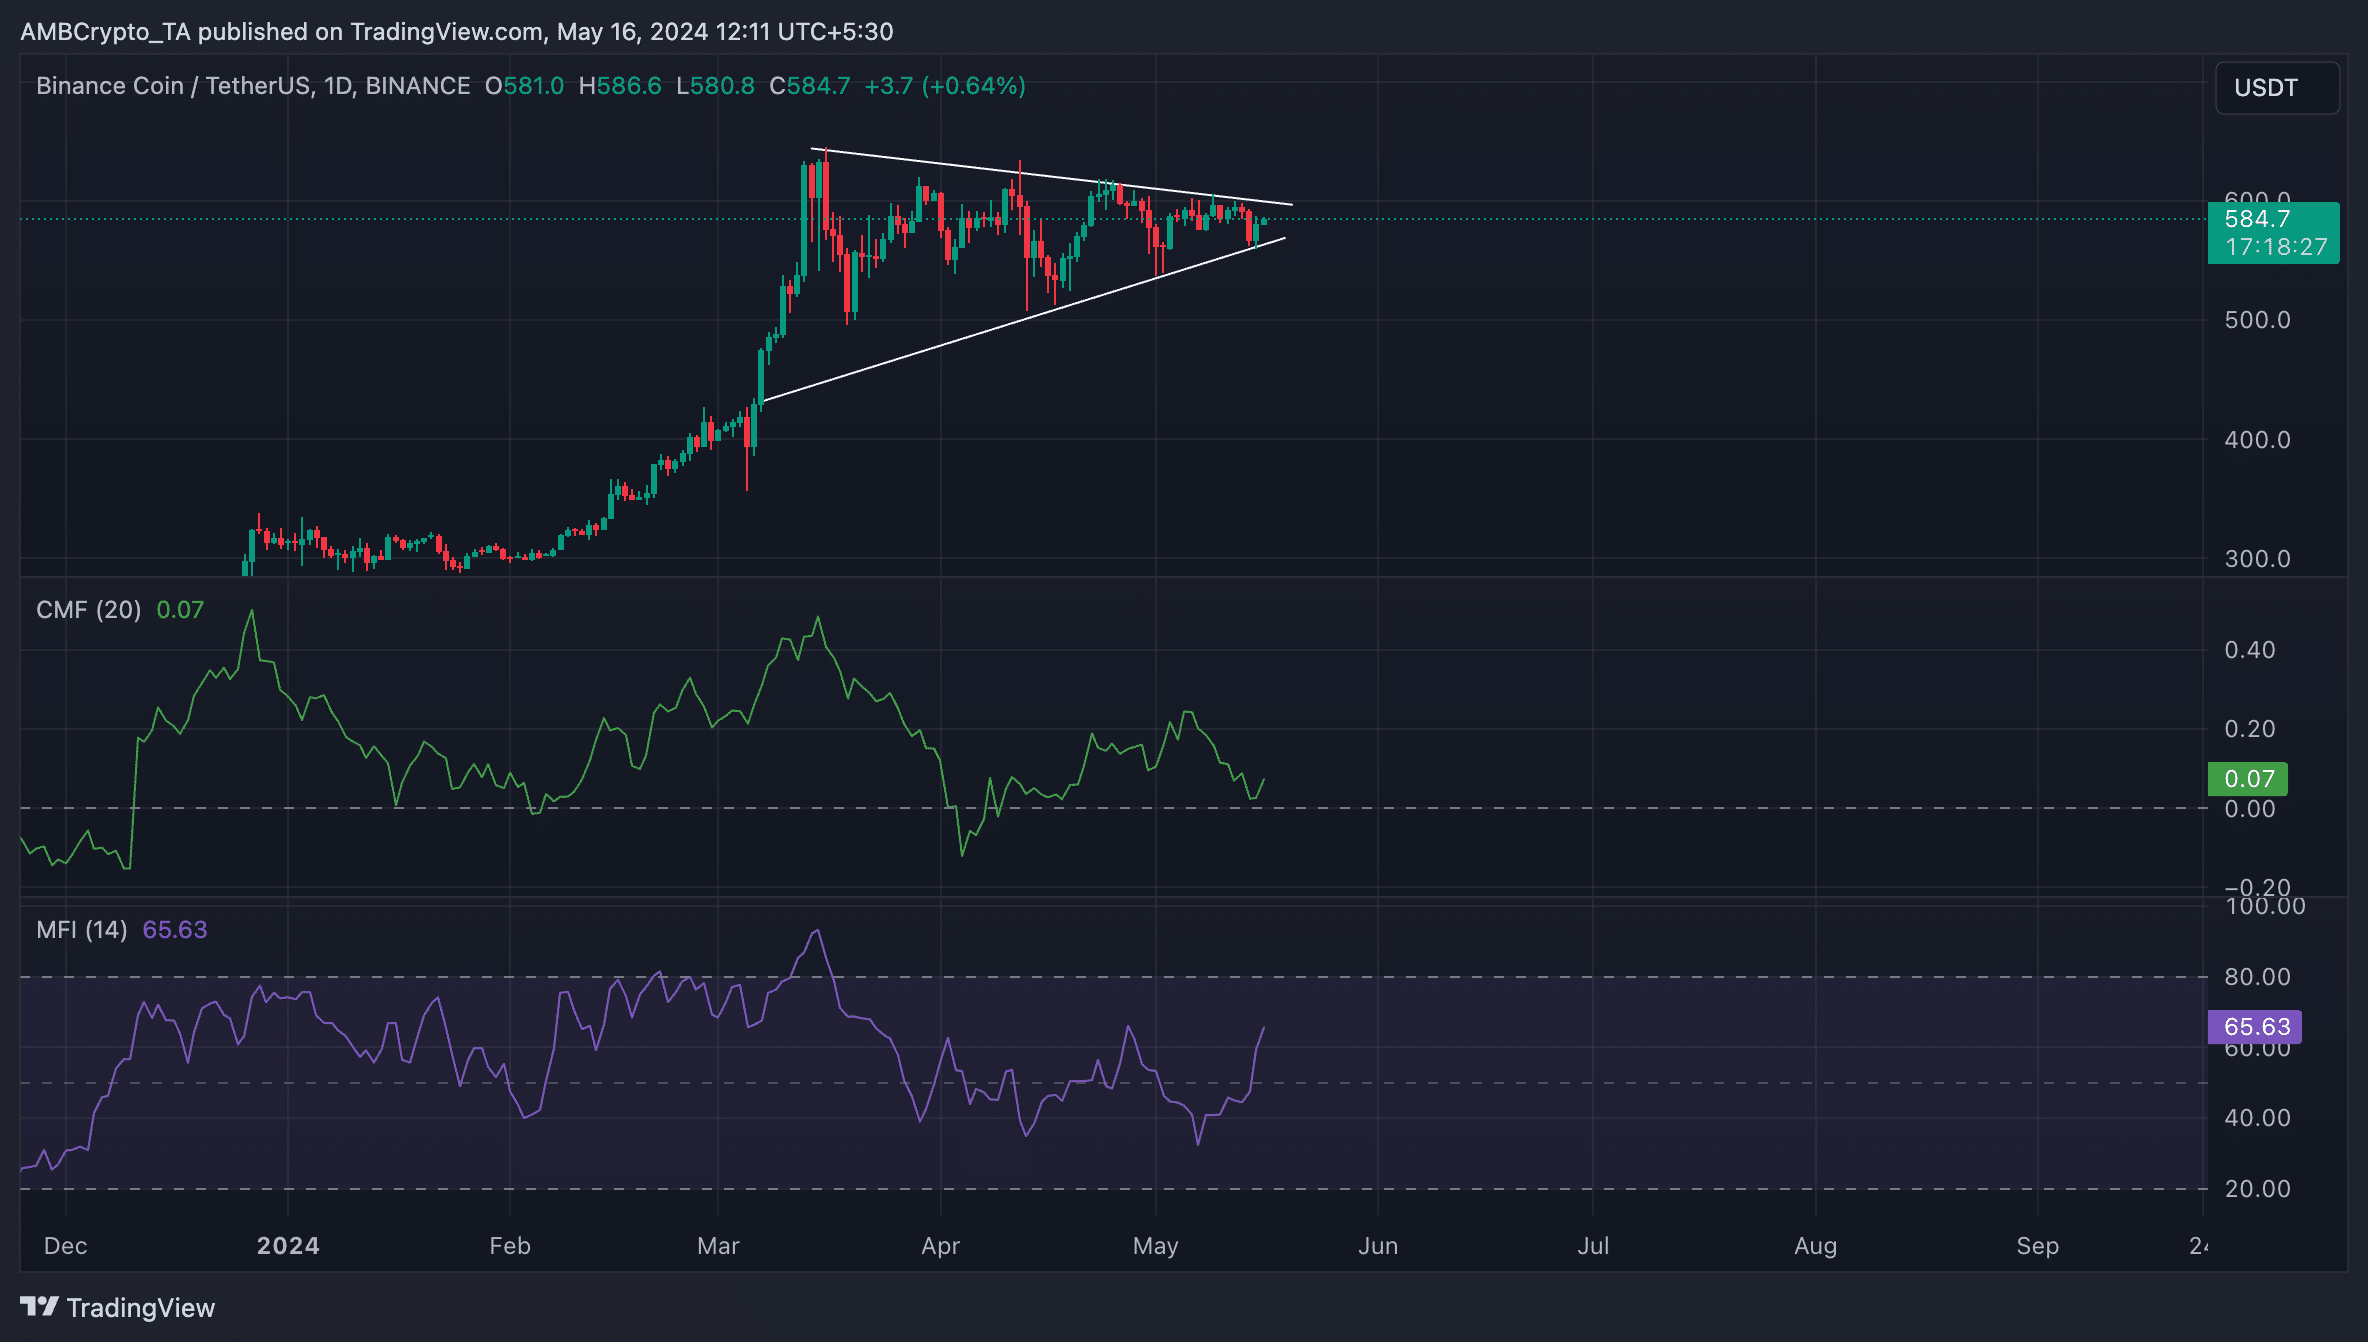The width and height of the screenshot is (2368, 1342).
Task: Click the 40.00 MFI axis label
Action: 2257,1118
